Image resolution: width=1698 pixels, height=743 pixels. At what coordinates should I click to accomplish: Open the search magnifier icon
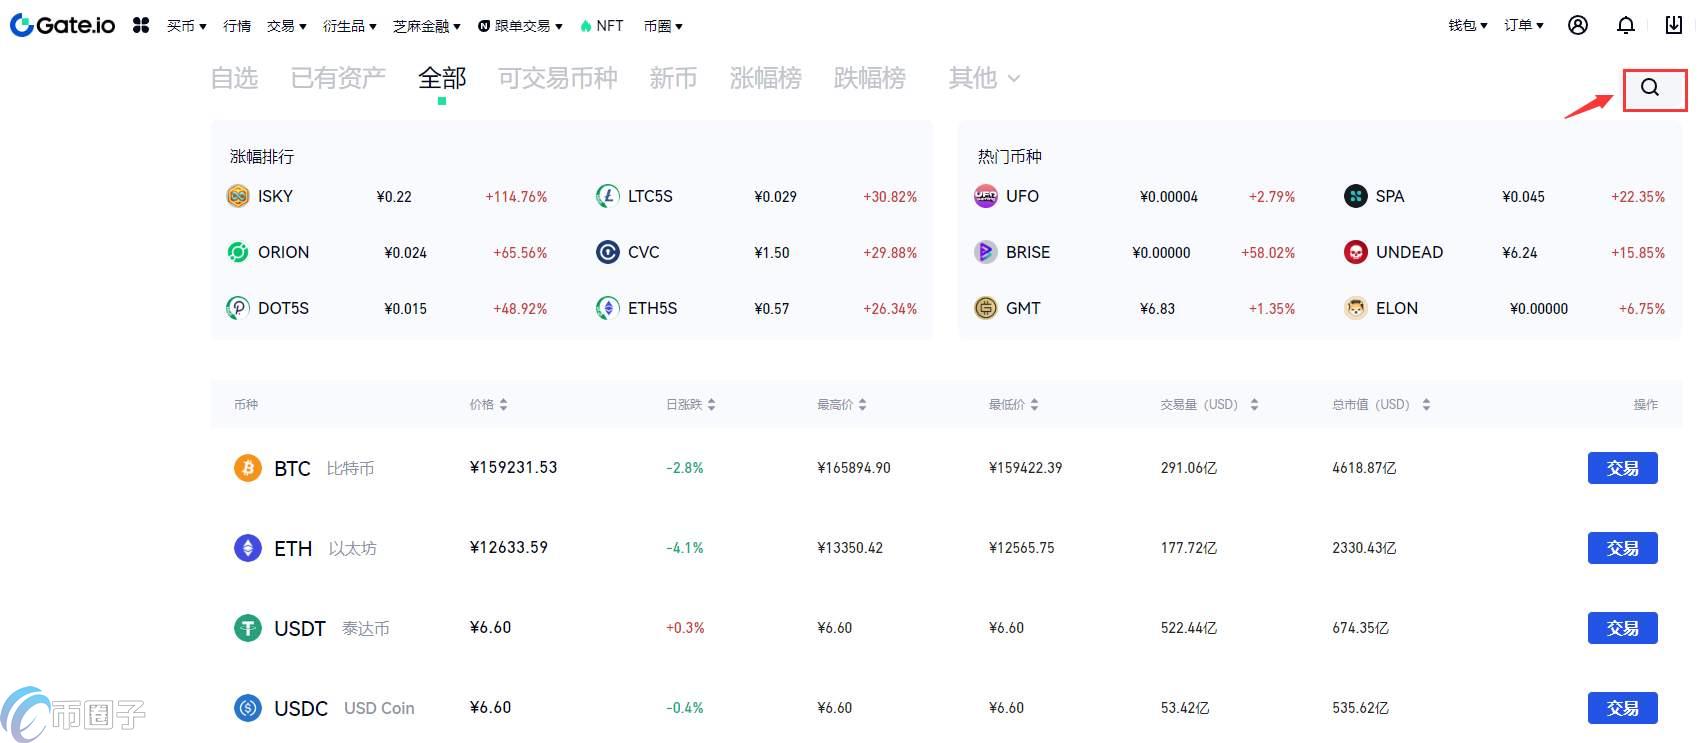pyautogui.click(x=1650, y=87)
